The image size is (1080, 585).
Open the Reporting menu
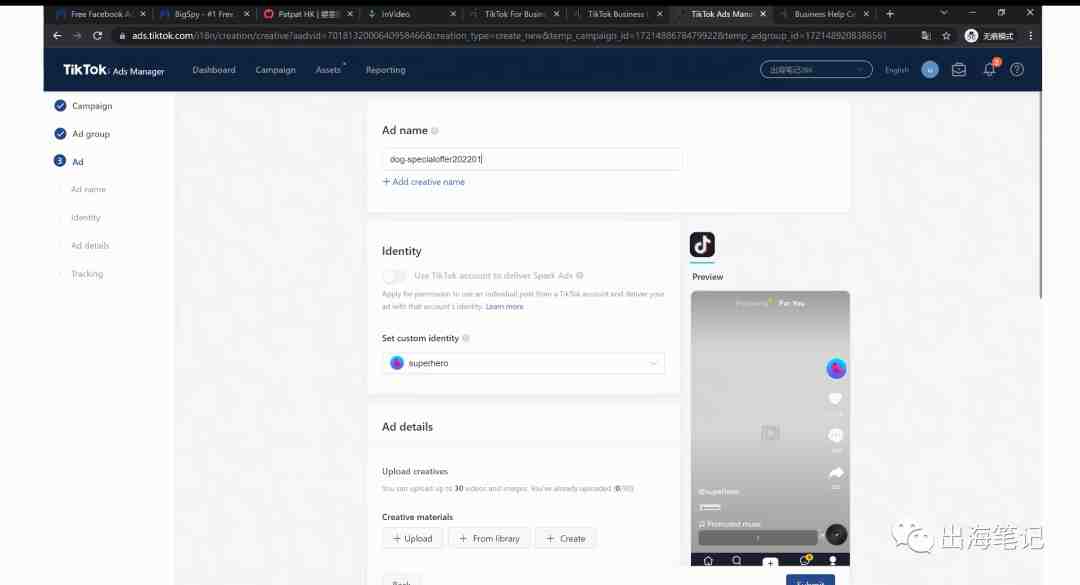(386, 70)
